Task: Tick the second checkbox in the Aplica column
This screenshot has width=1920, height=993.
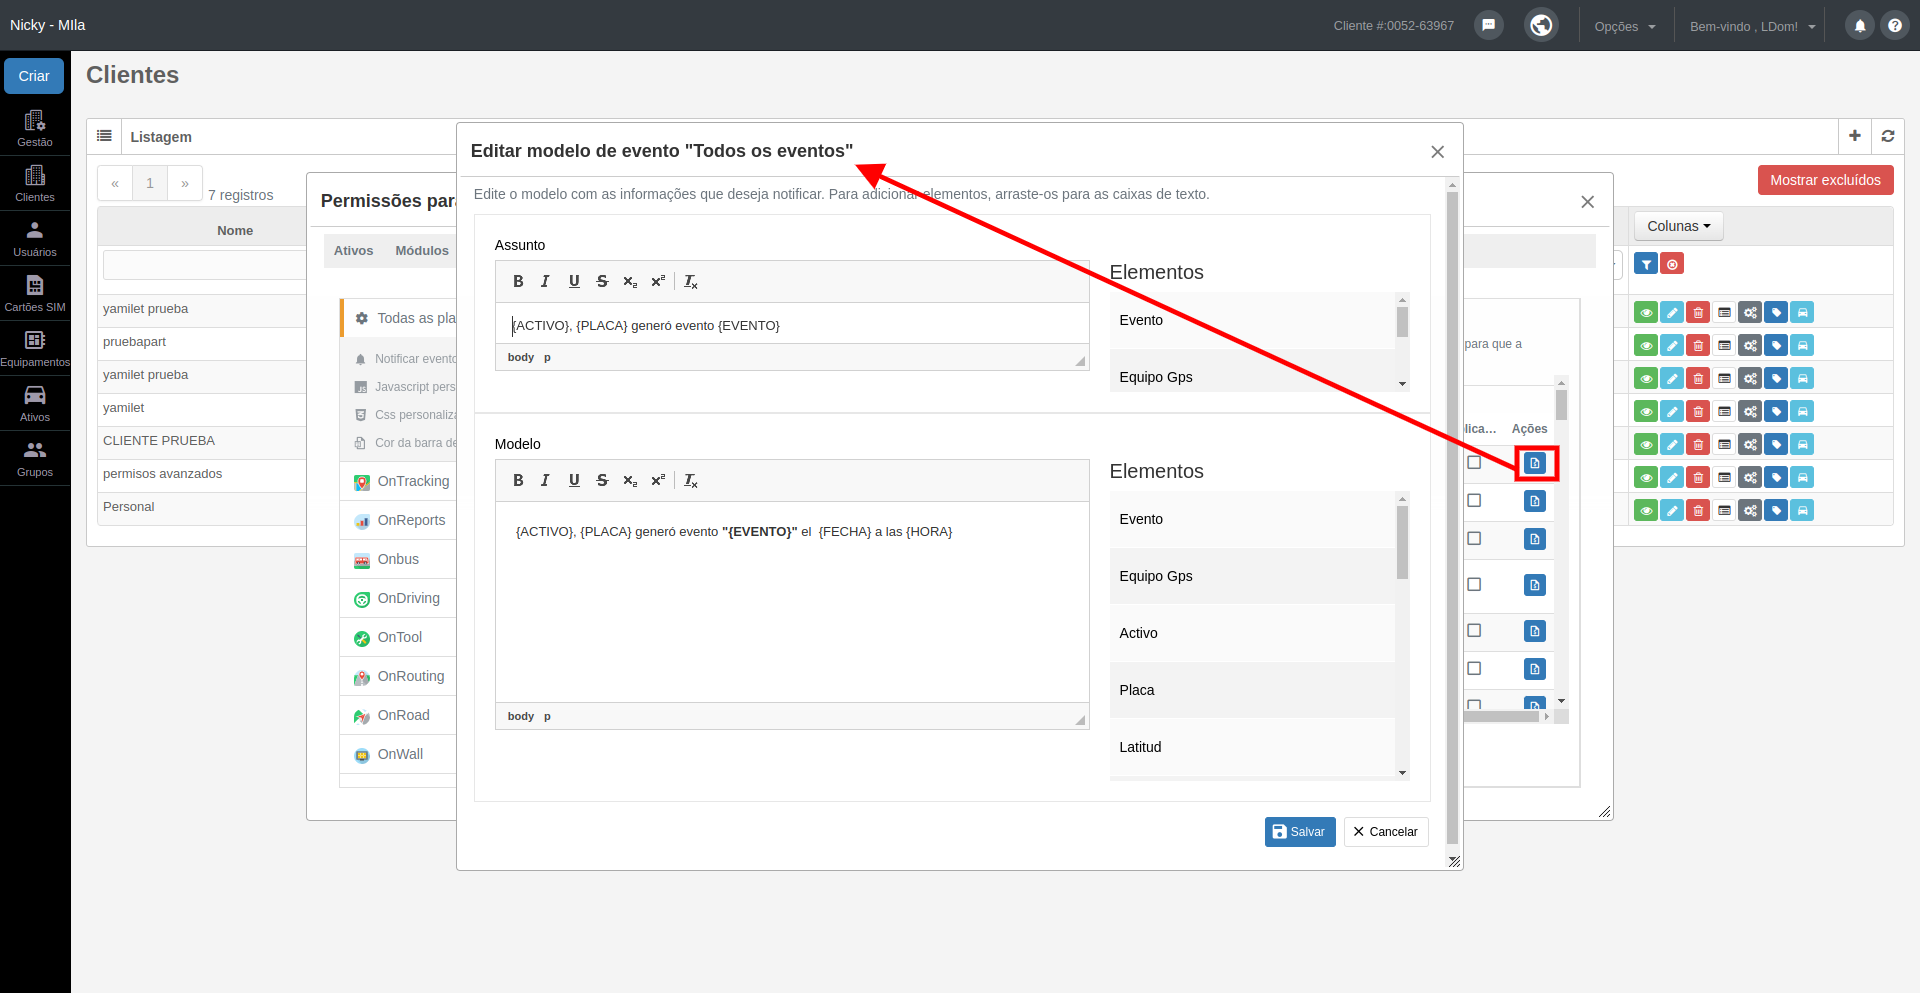Action: pos(1474,500)
